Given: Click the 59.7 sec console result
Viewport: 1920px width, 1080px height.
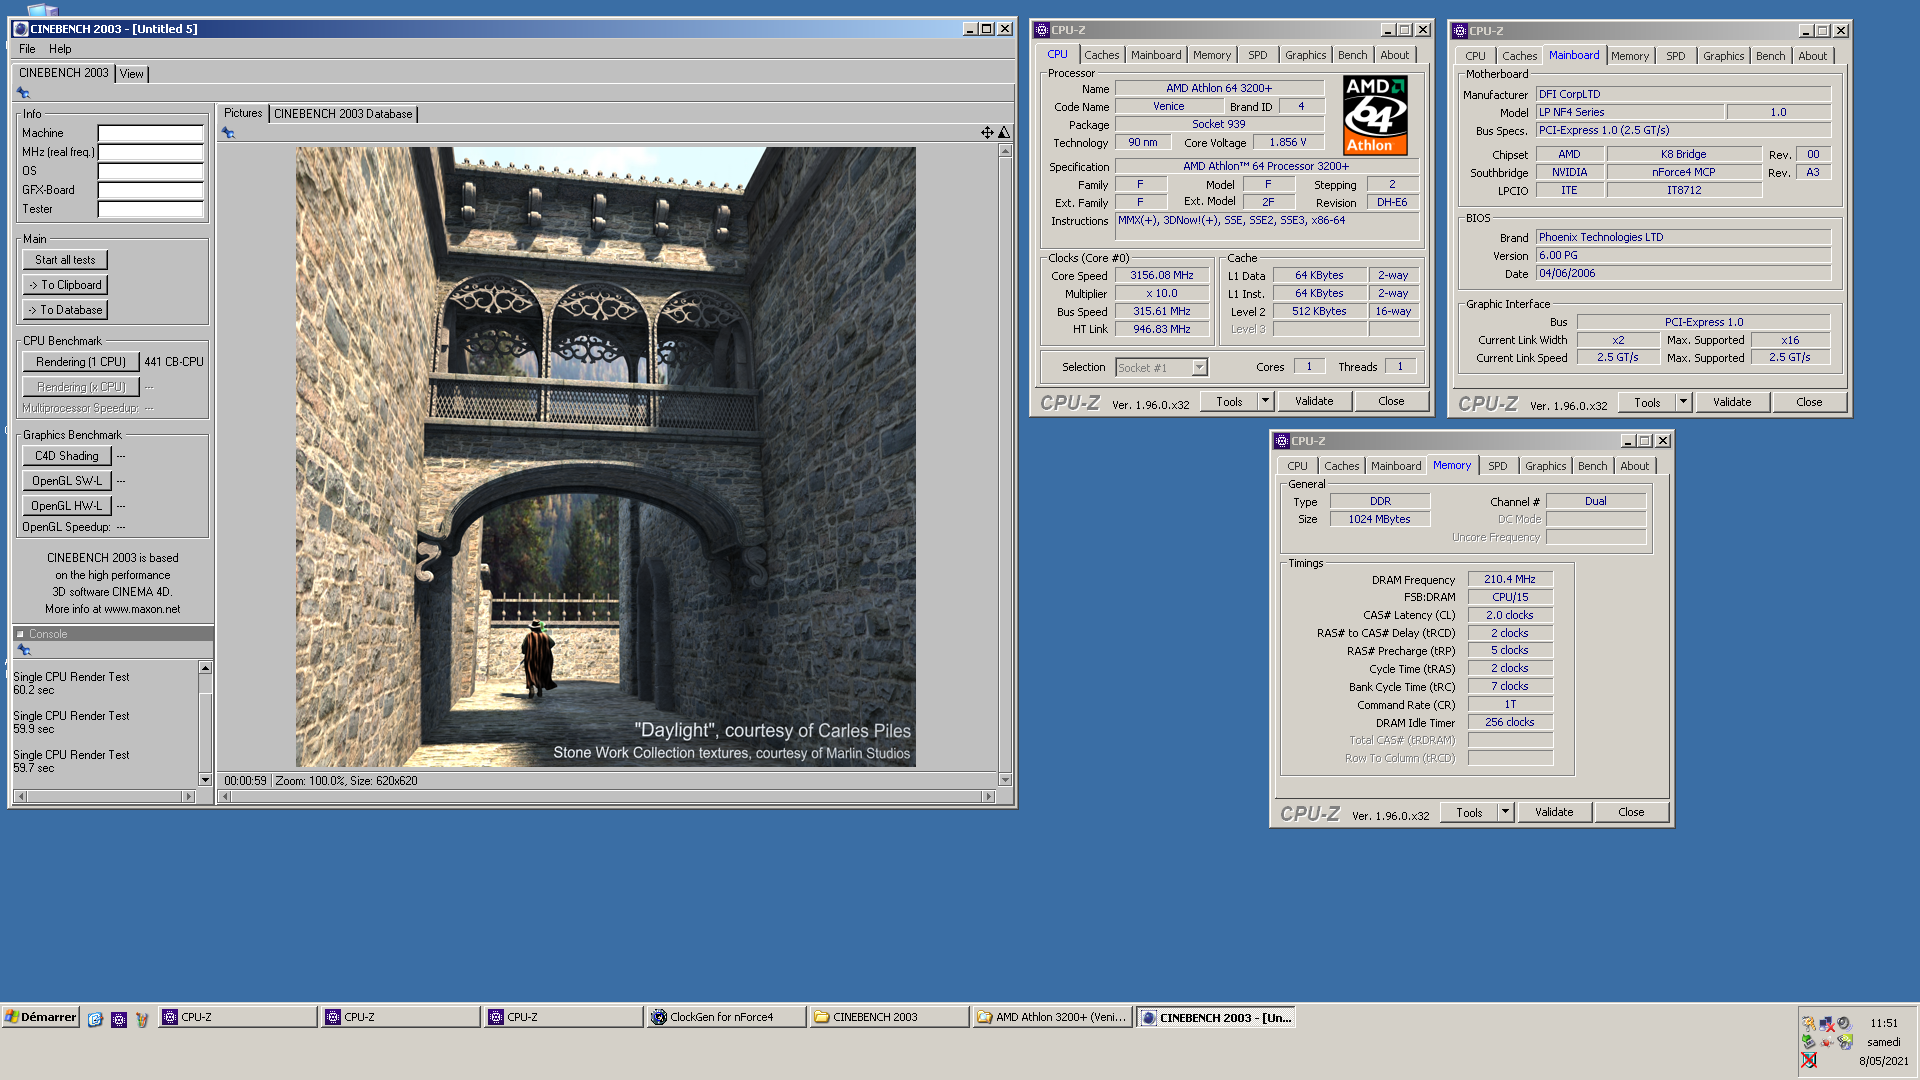Looking at the screenshot, I should (x=34, y=768).
